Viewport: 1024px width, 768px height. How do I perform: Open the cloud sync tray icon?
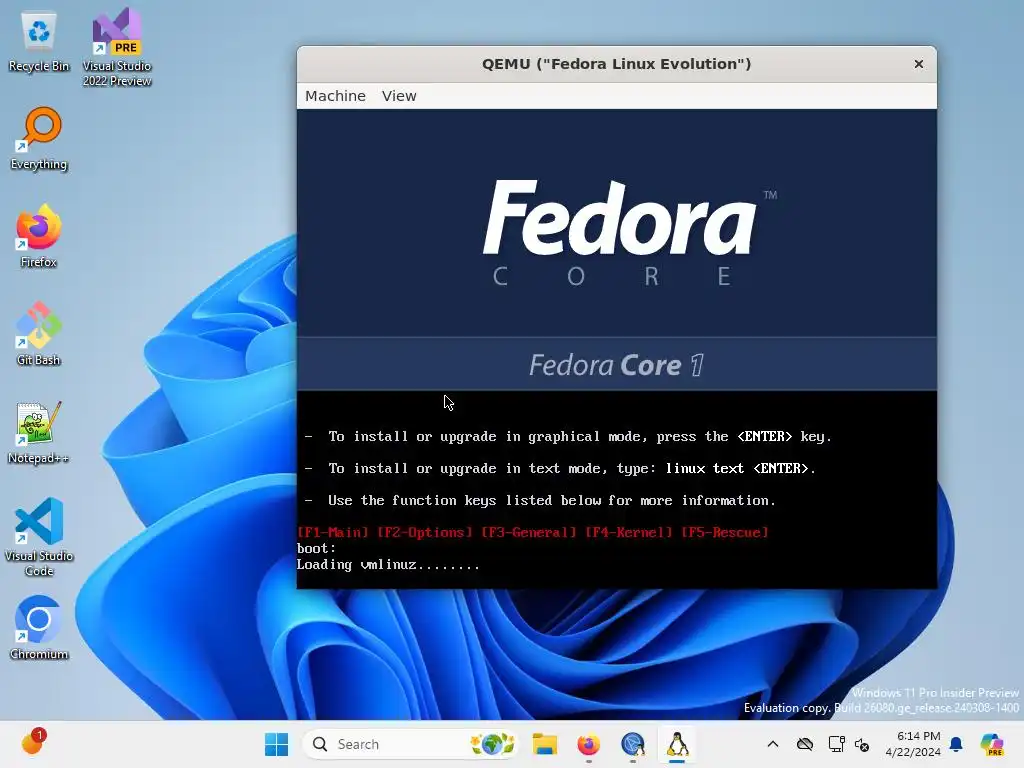point(805,744)
